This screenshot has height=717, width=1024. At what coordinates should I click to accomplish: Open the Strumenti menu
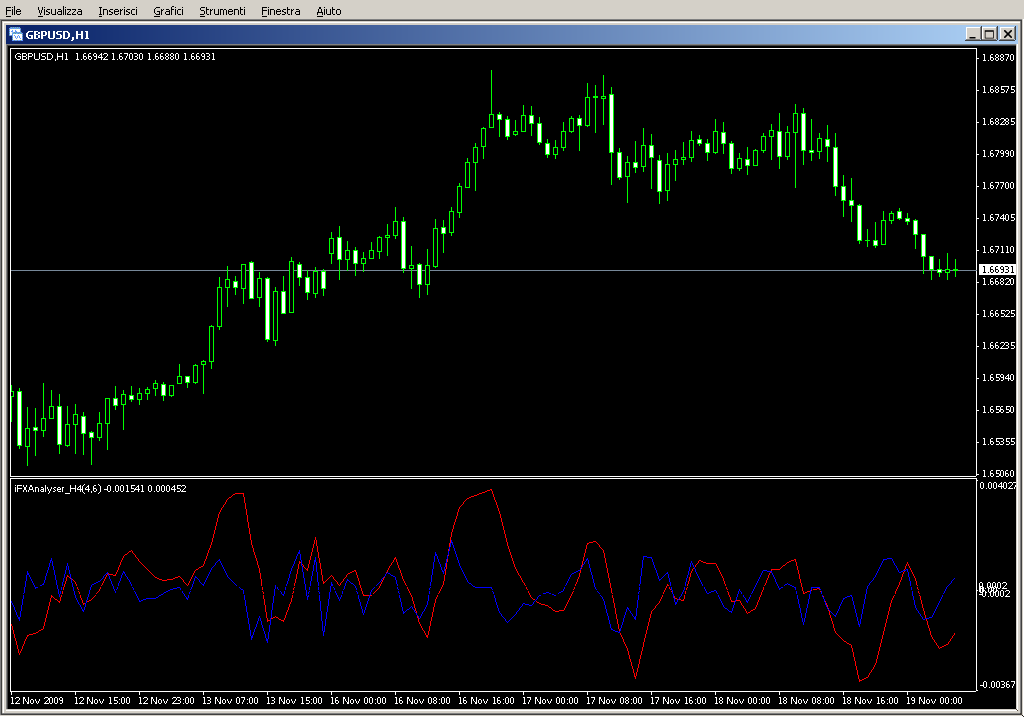tap(222, 11)
